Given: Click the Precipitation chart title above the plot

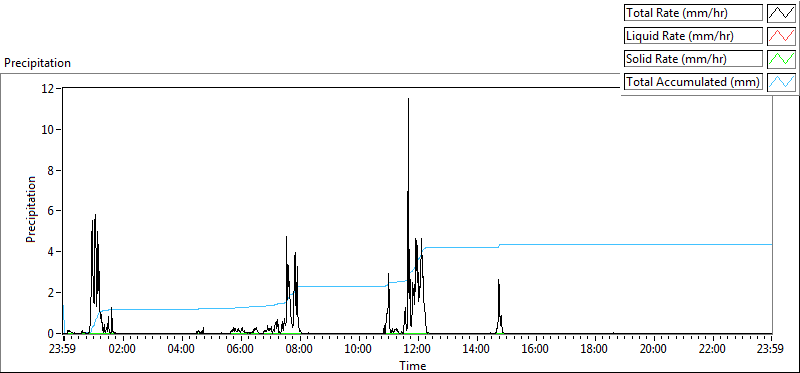Looking at the screenshot, I should coord(37,63).
